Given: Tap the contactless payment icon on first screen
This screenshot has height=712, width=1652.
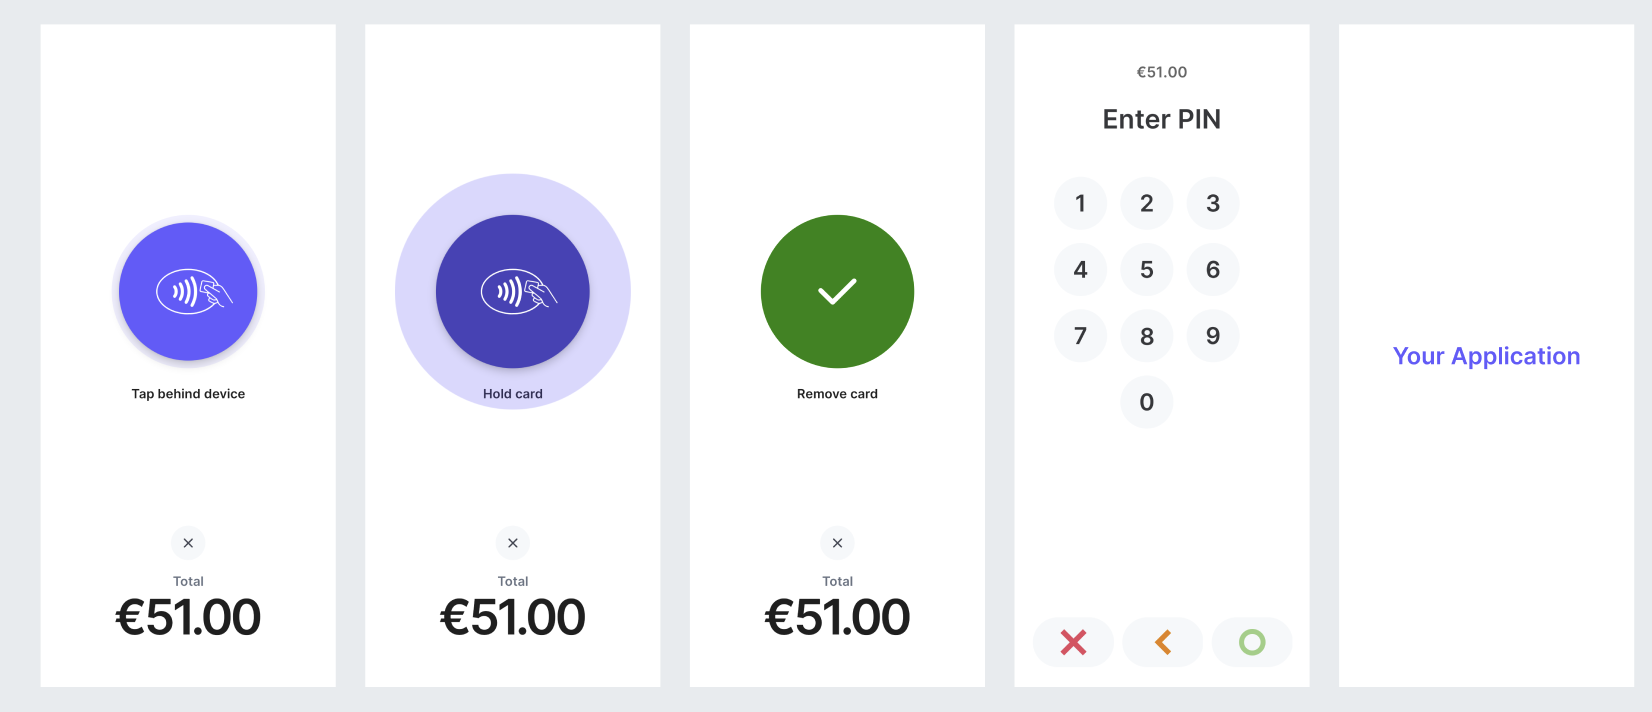Looking at the screenshot, I should [x=188, y=291].
